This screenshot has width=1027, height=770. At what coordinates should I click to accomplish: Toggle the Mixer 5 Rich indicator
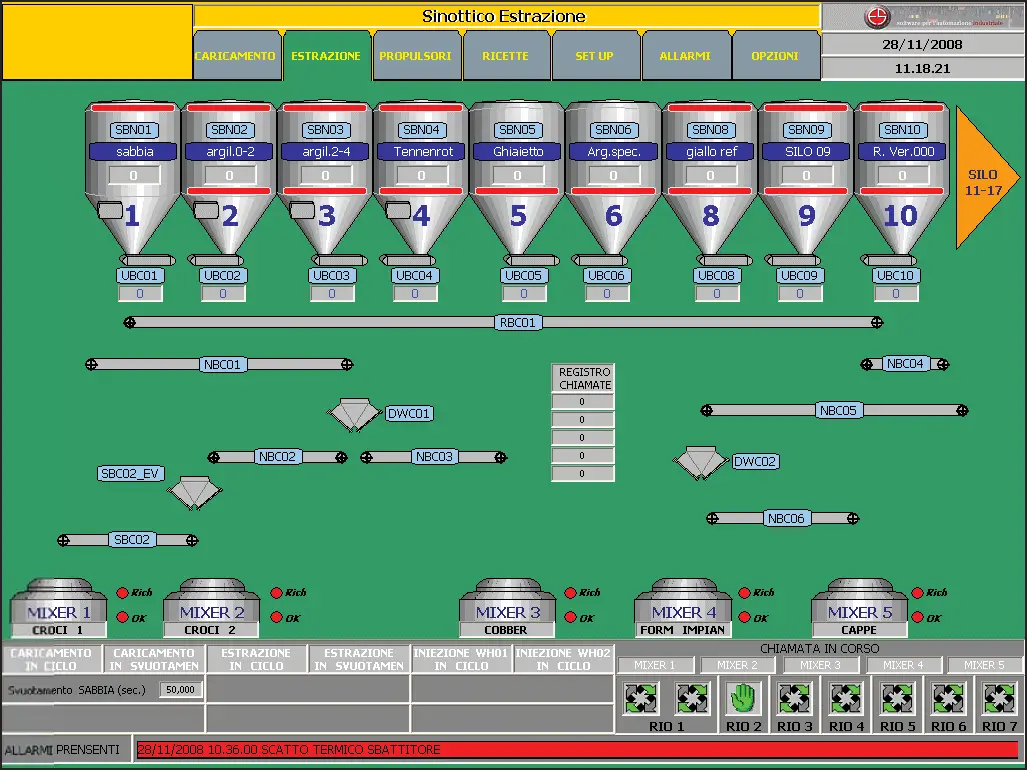click(918, 592)
